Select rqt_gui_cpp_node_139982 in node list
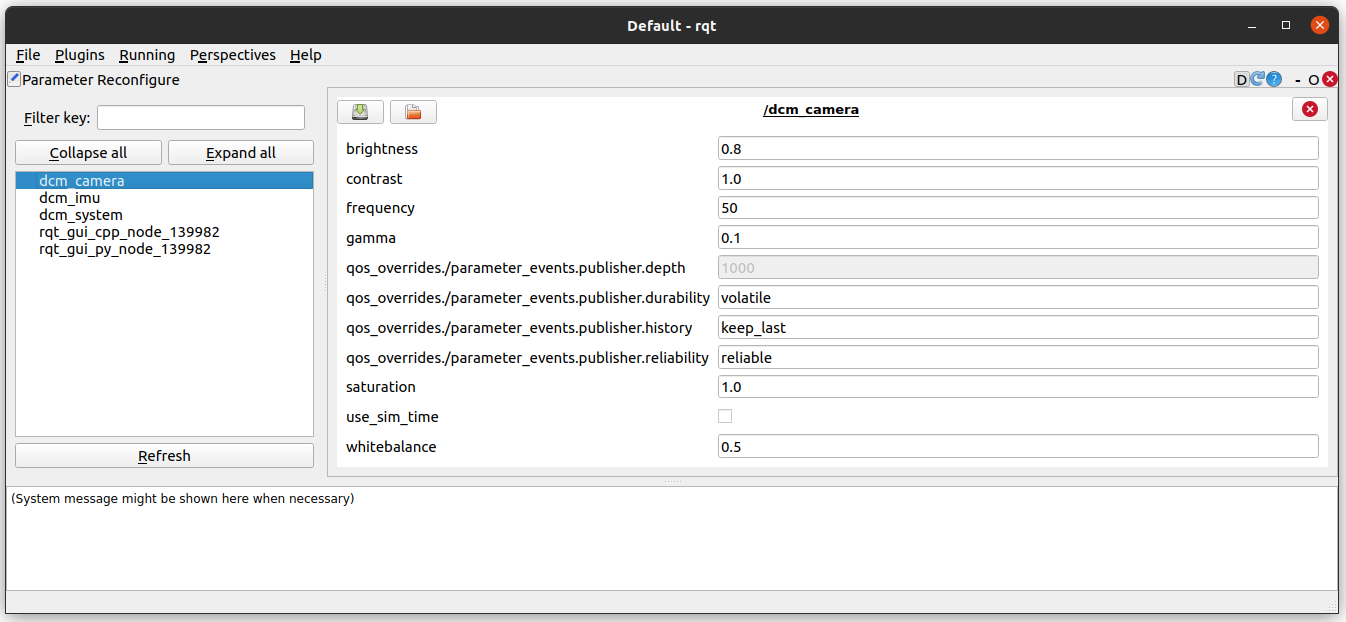The height and width of the screenshot is (622, 1346). point(129,232)
